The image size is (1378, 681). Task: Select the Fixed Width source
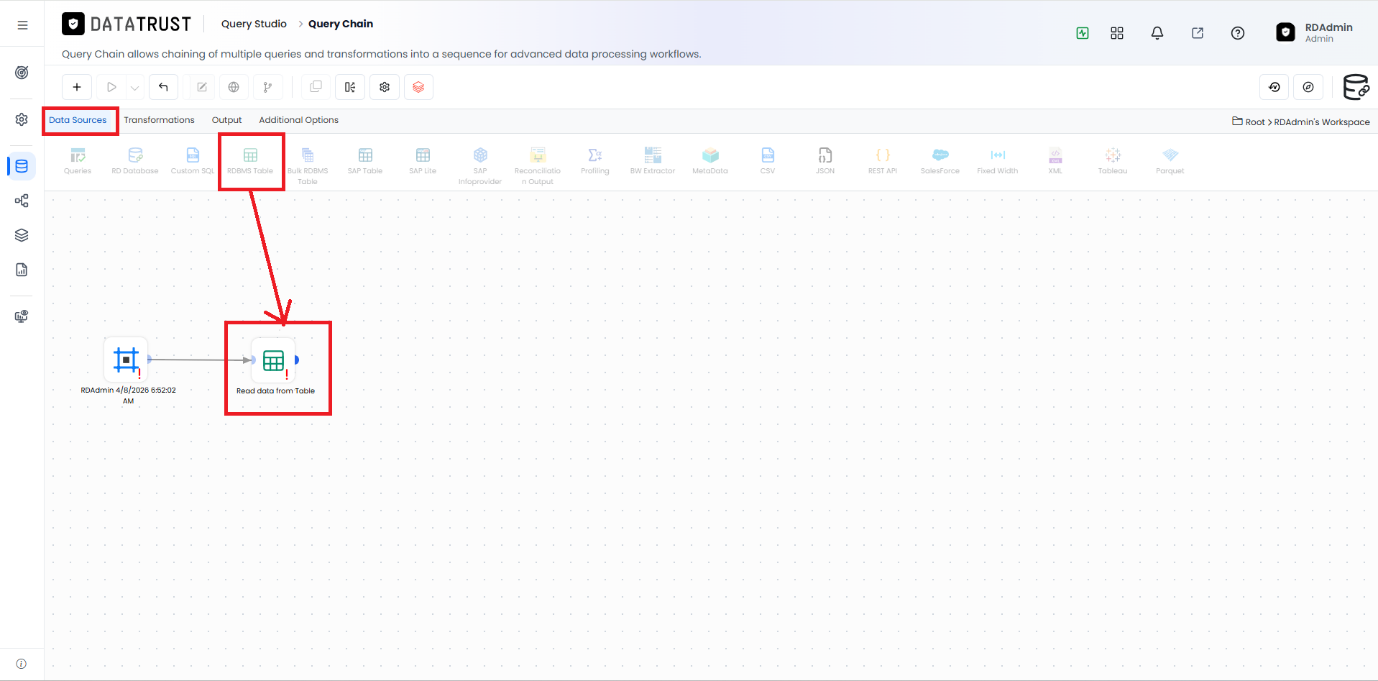(998, 160)
